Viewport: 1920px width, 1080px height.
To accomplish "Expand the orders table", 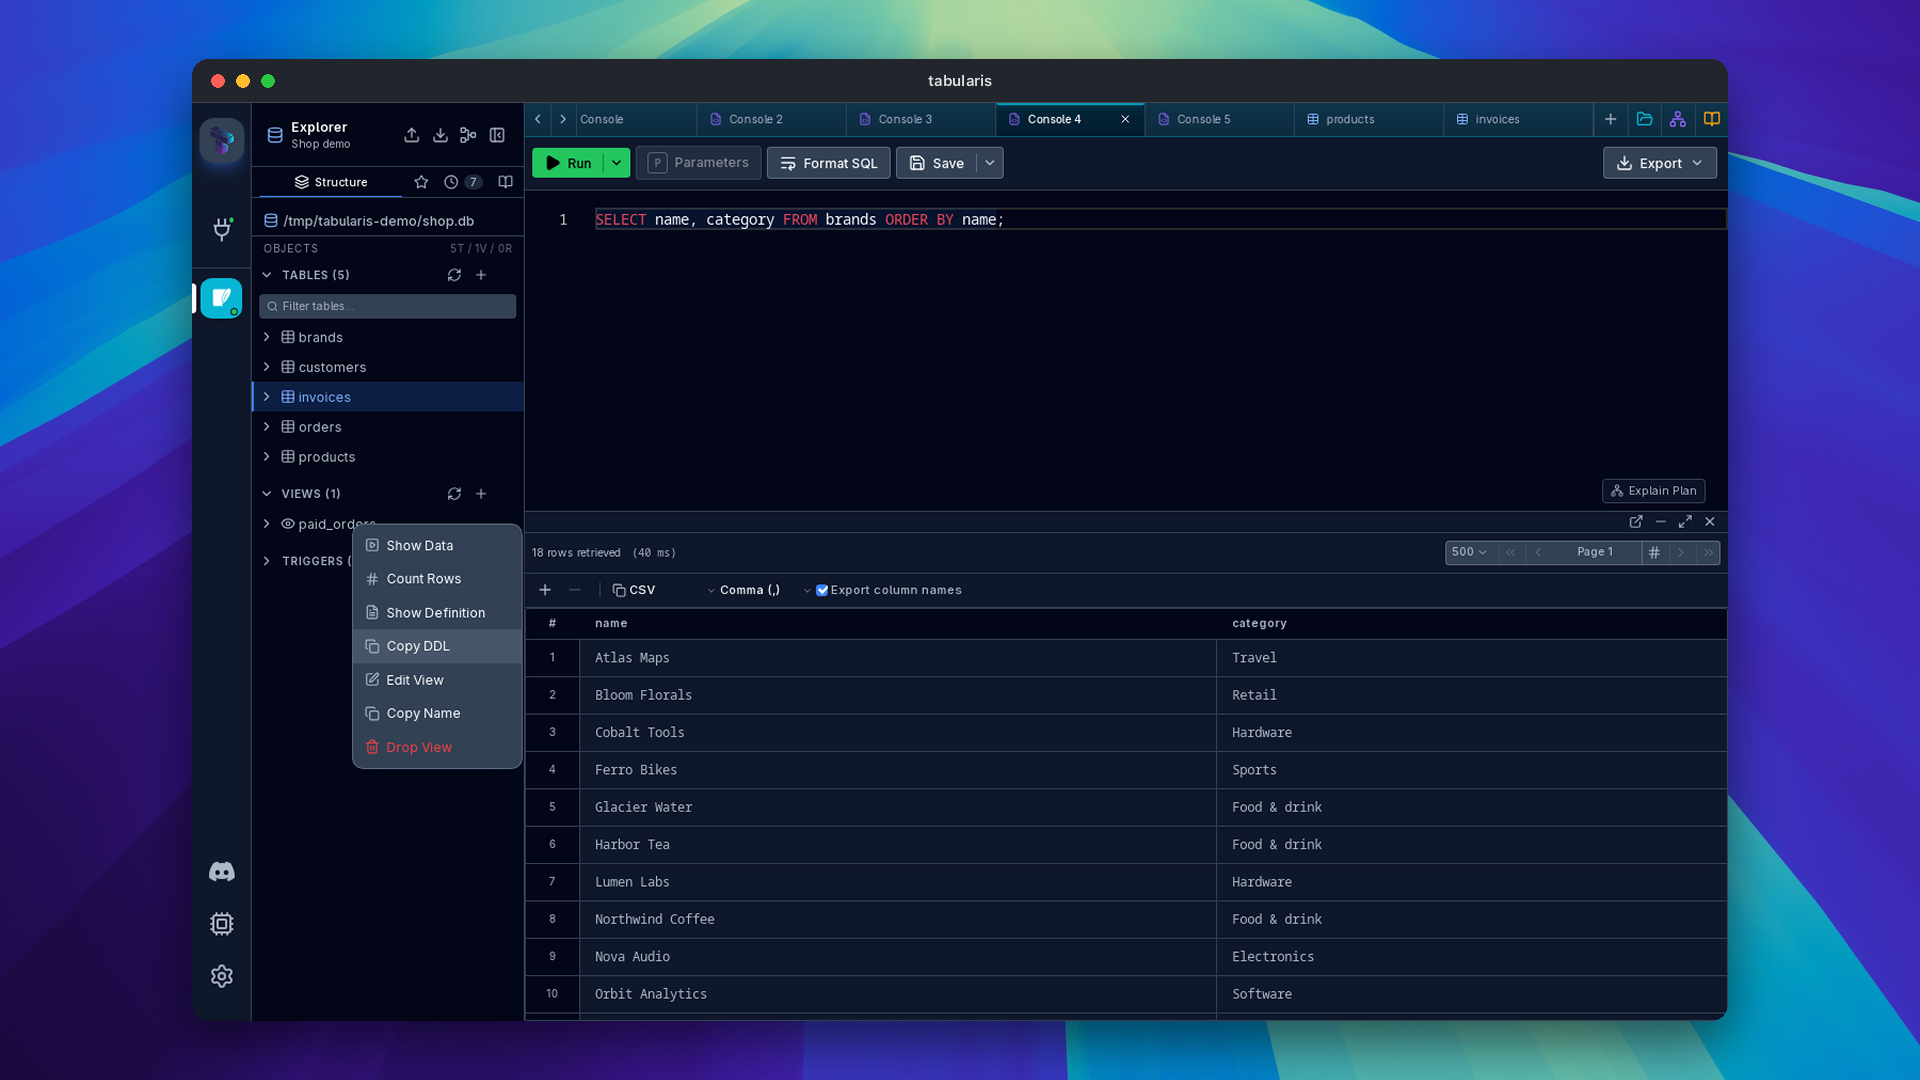I will (x=267, y=427).
